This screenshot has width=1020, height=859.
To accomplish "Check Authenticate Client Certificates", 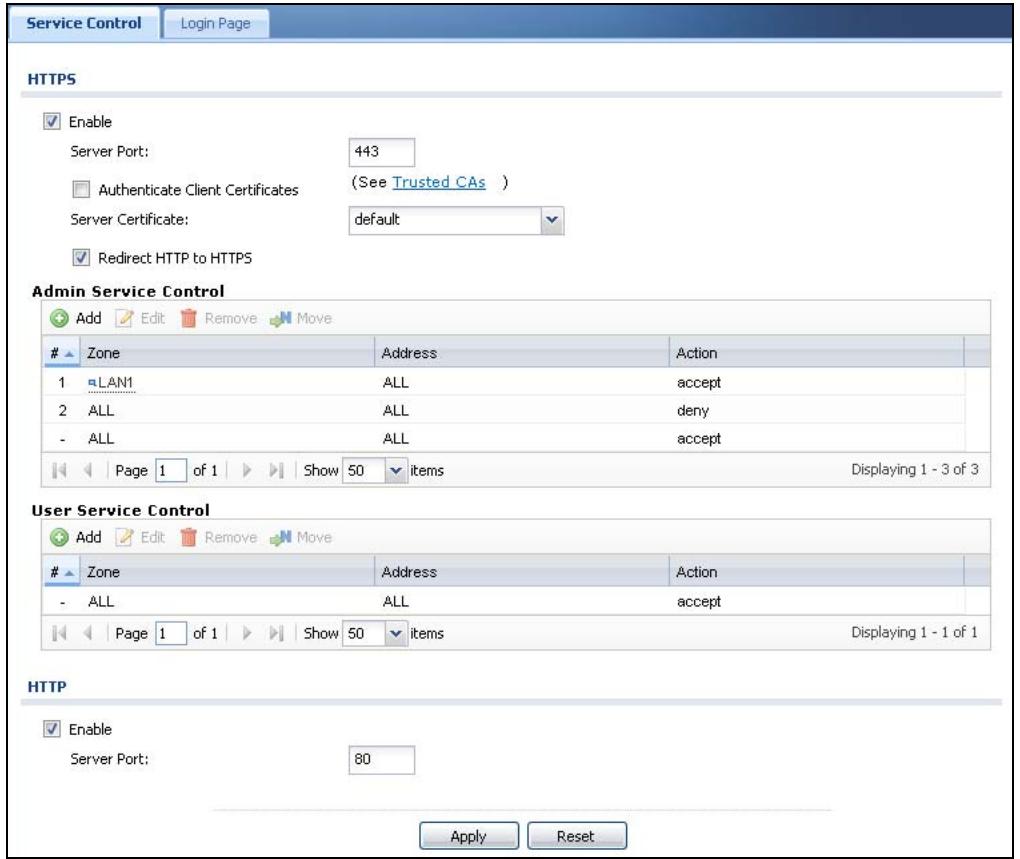I will (81, 190).
